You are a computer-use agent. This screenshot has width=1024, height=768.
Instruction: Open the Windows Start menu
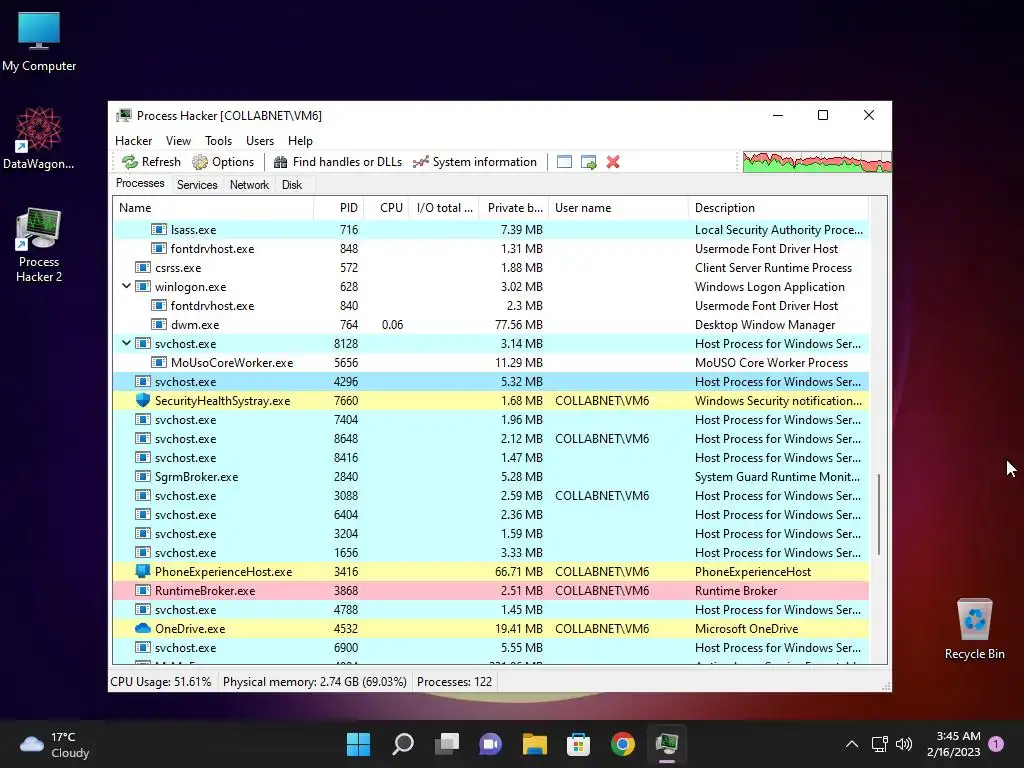358,744
